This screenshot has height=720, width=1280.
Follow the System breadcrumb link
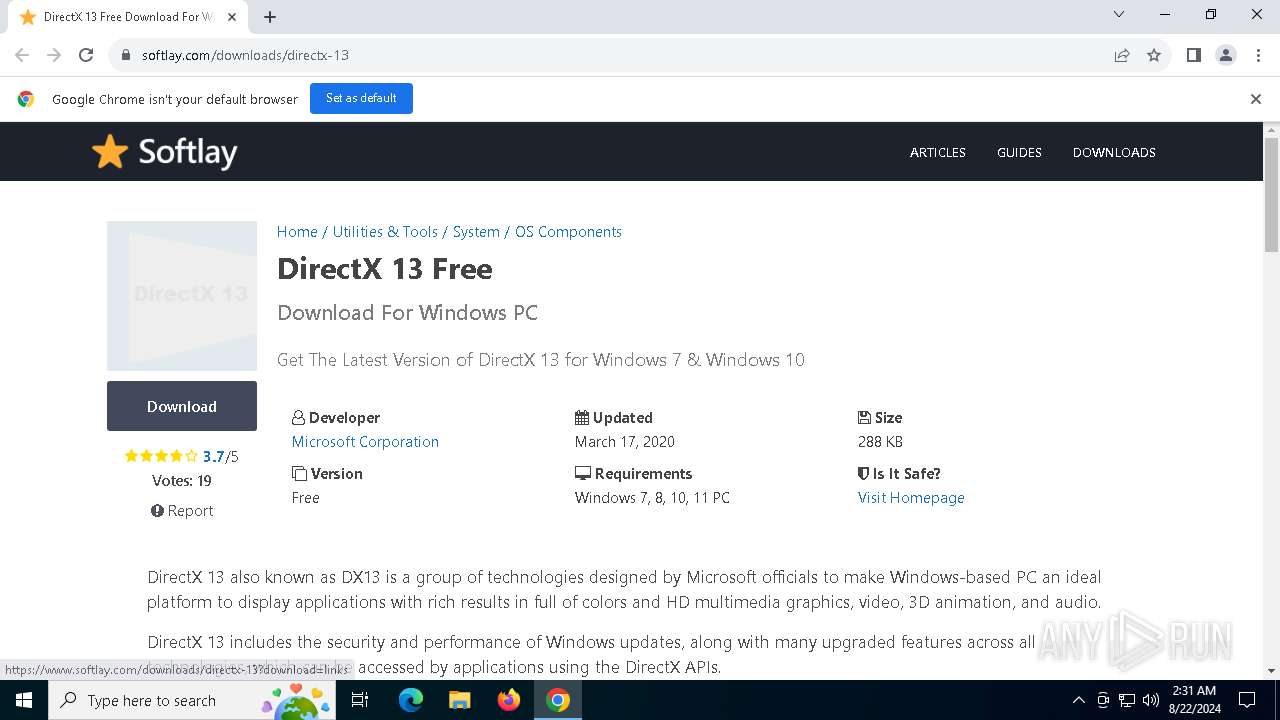(476, 231)
